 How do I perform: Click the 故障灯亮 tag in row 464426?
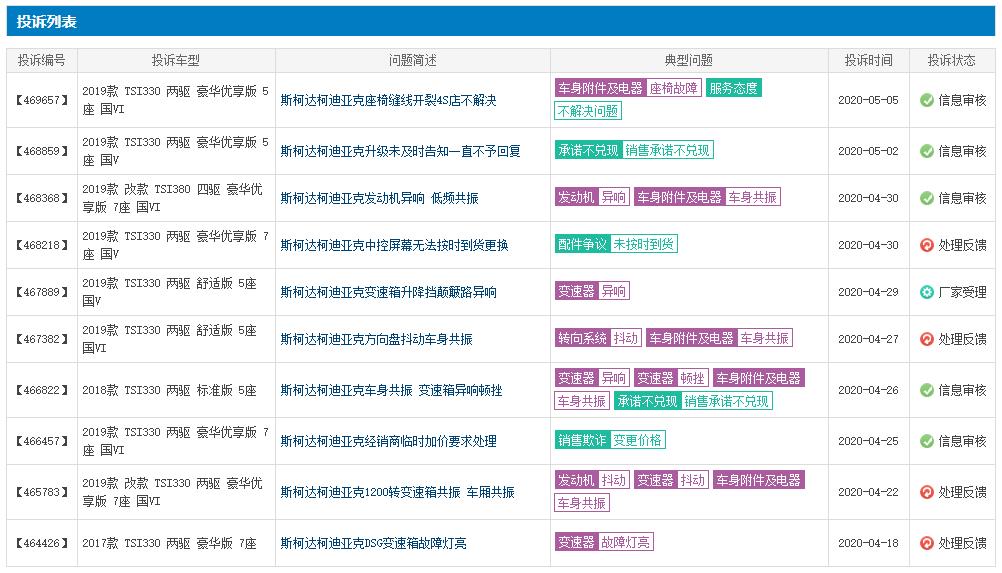(x=626, y=542)
